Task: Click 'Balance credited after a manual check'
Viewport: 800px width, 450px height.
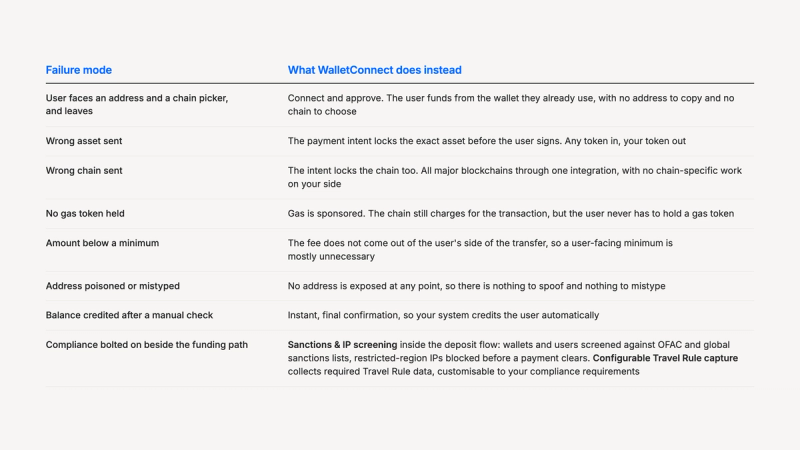Action: [x=129, y=315]
